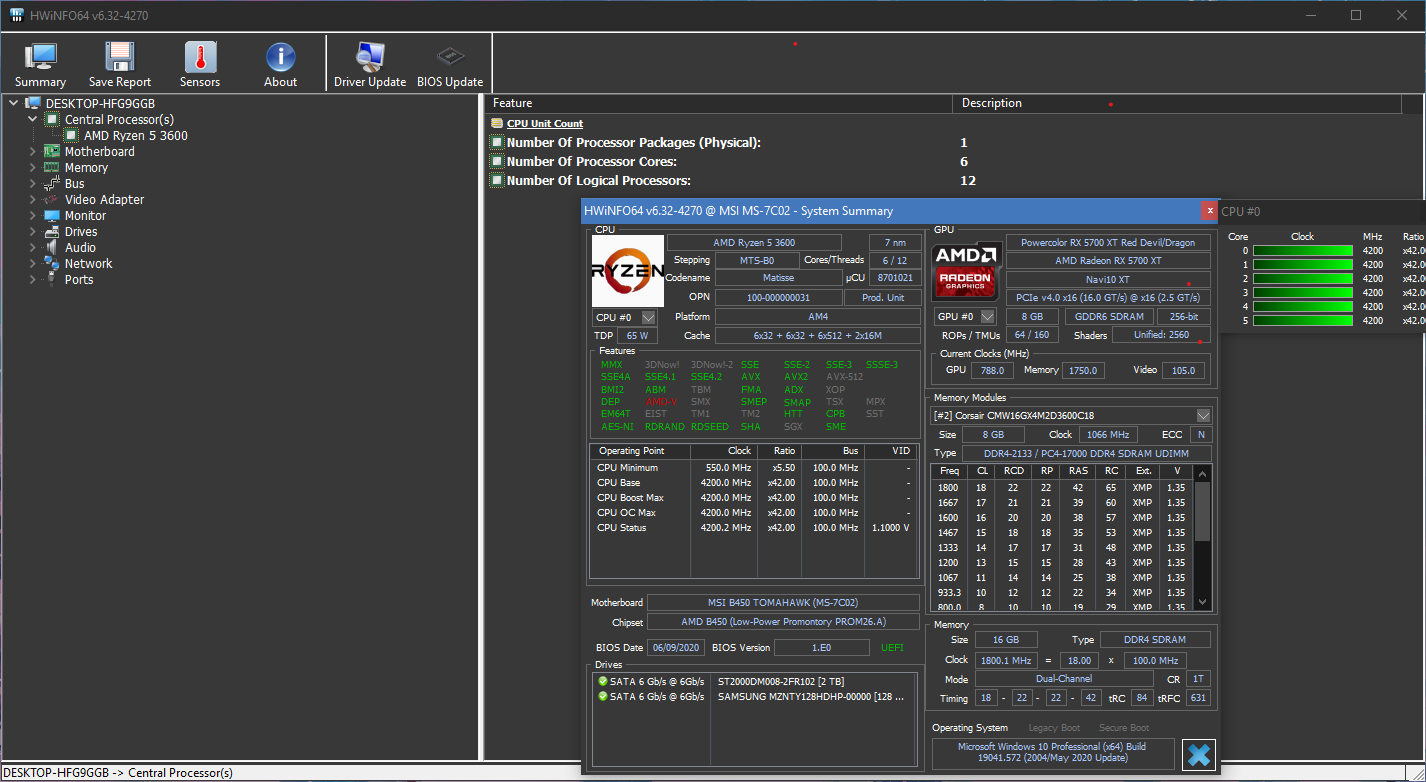
Task: Click the status bar path text
Action: coord(118,772)
